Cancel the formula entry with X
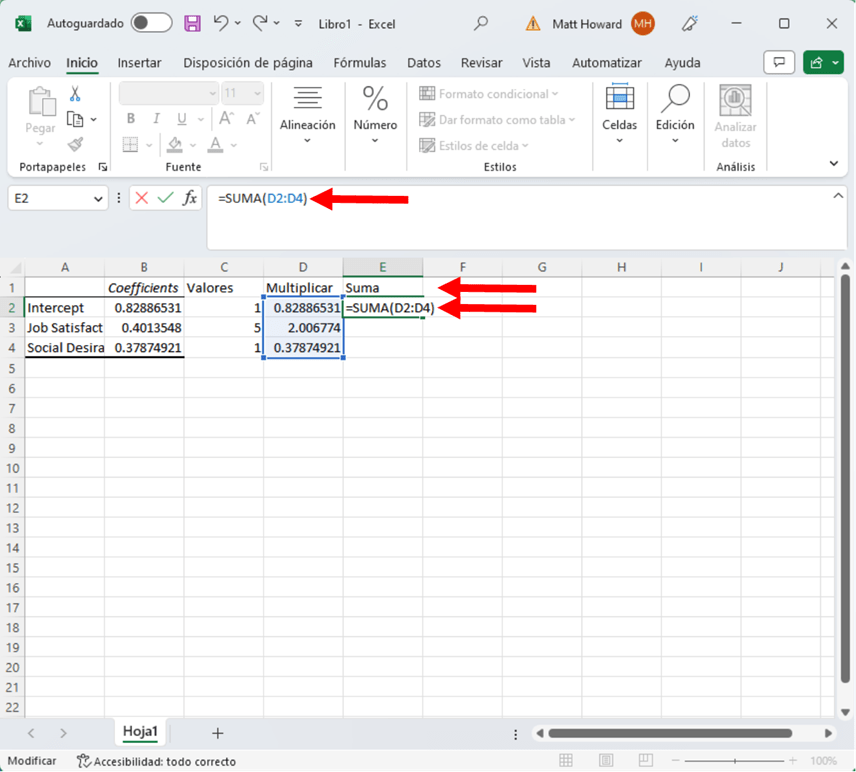This screenshot has width=856, height=772. pos(141,198)
